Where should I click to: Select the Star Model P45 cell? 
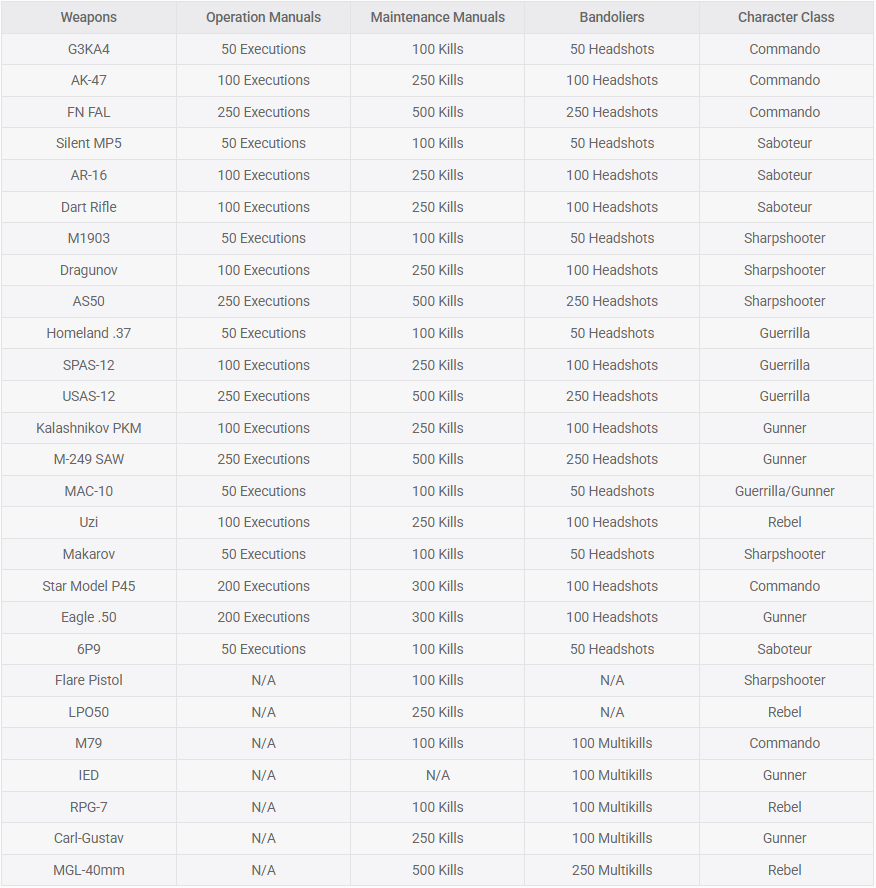[88, 586]
